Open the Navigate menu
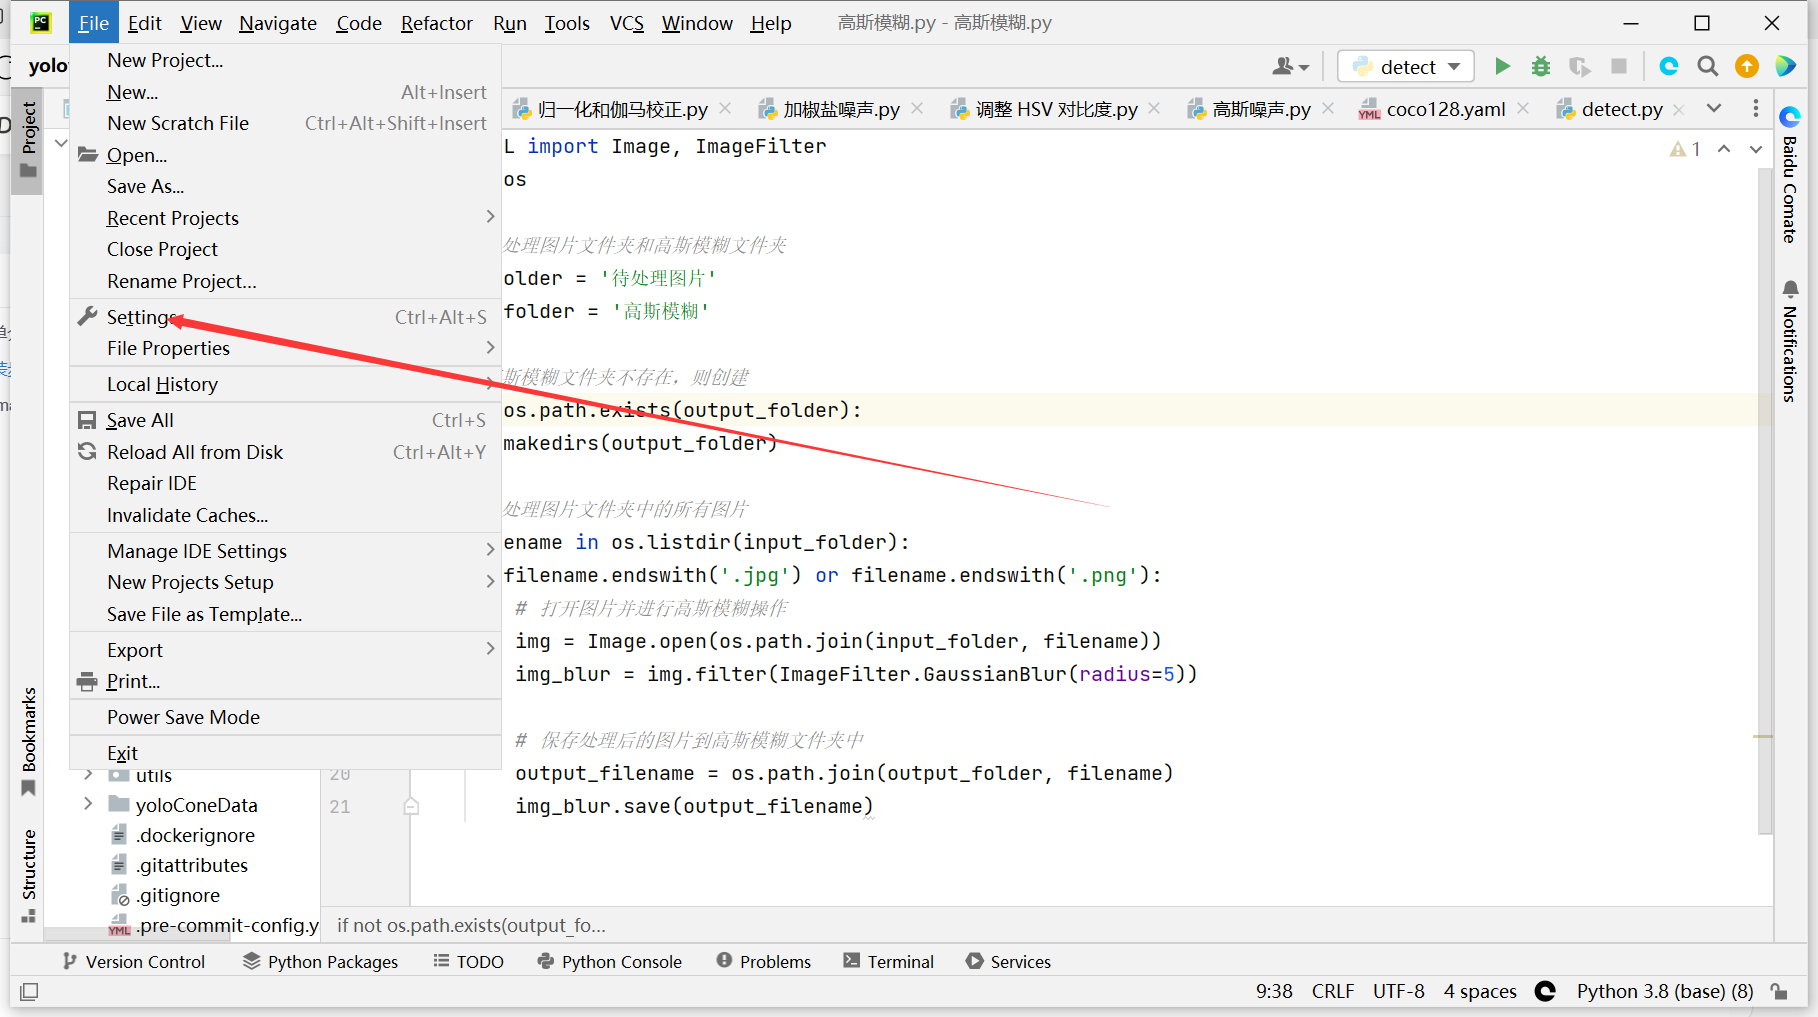1818x1017 pixels. tap(278, 23)
